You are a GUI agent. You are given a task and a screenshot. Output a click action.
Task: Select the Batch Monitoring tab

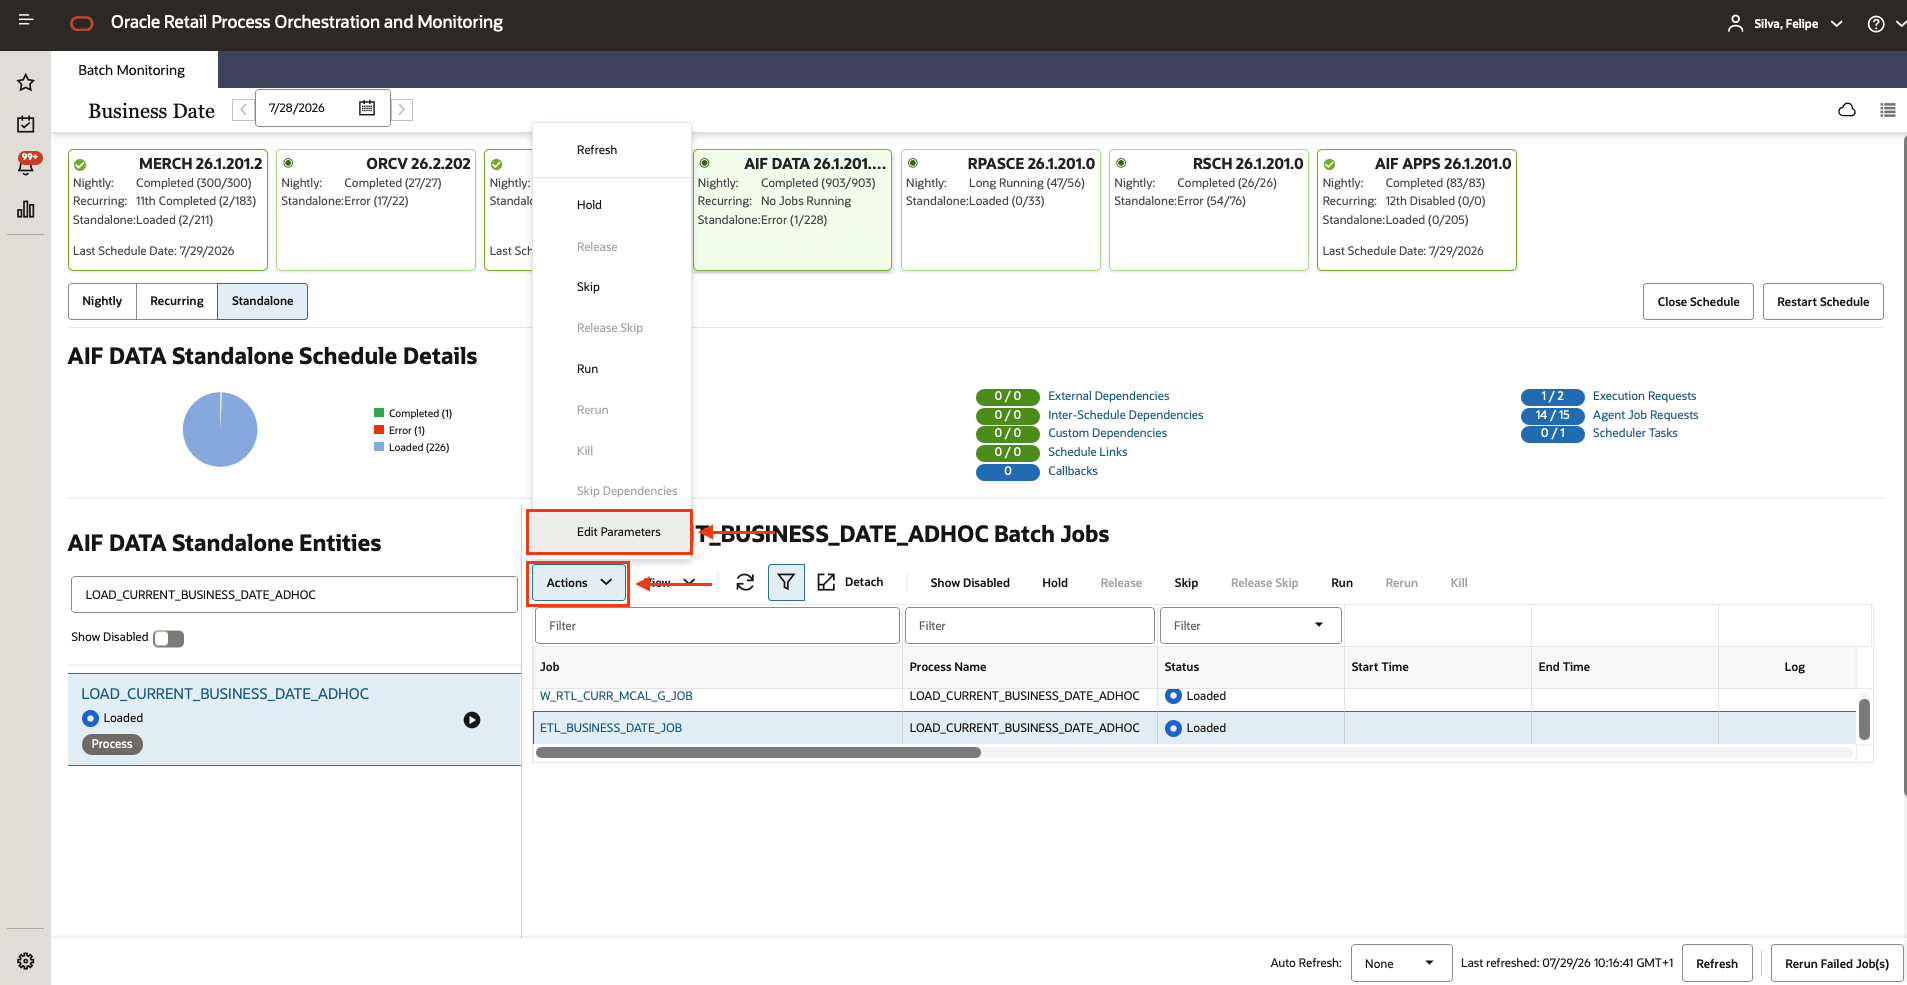(132, 70)
